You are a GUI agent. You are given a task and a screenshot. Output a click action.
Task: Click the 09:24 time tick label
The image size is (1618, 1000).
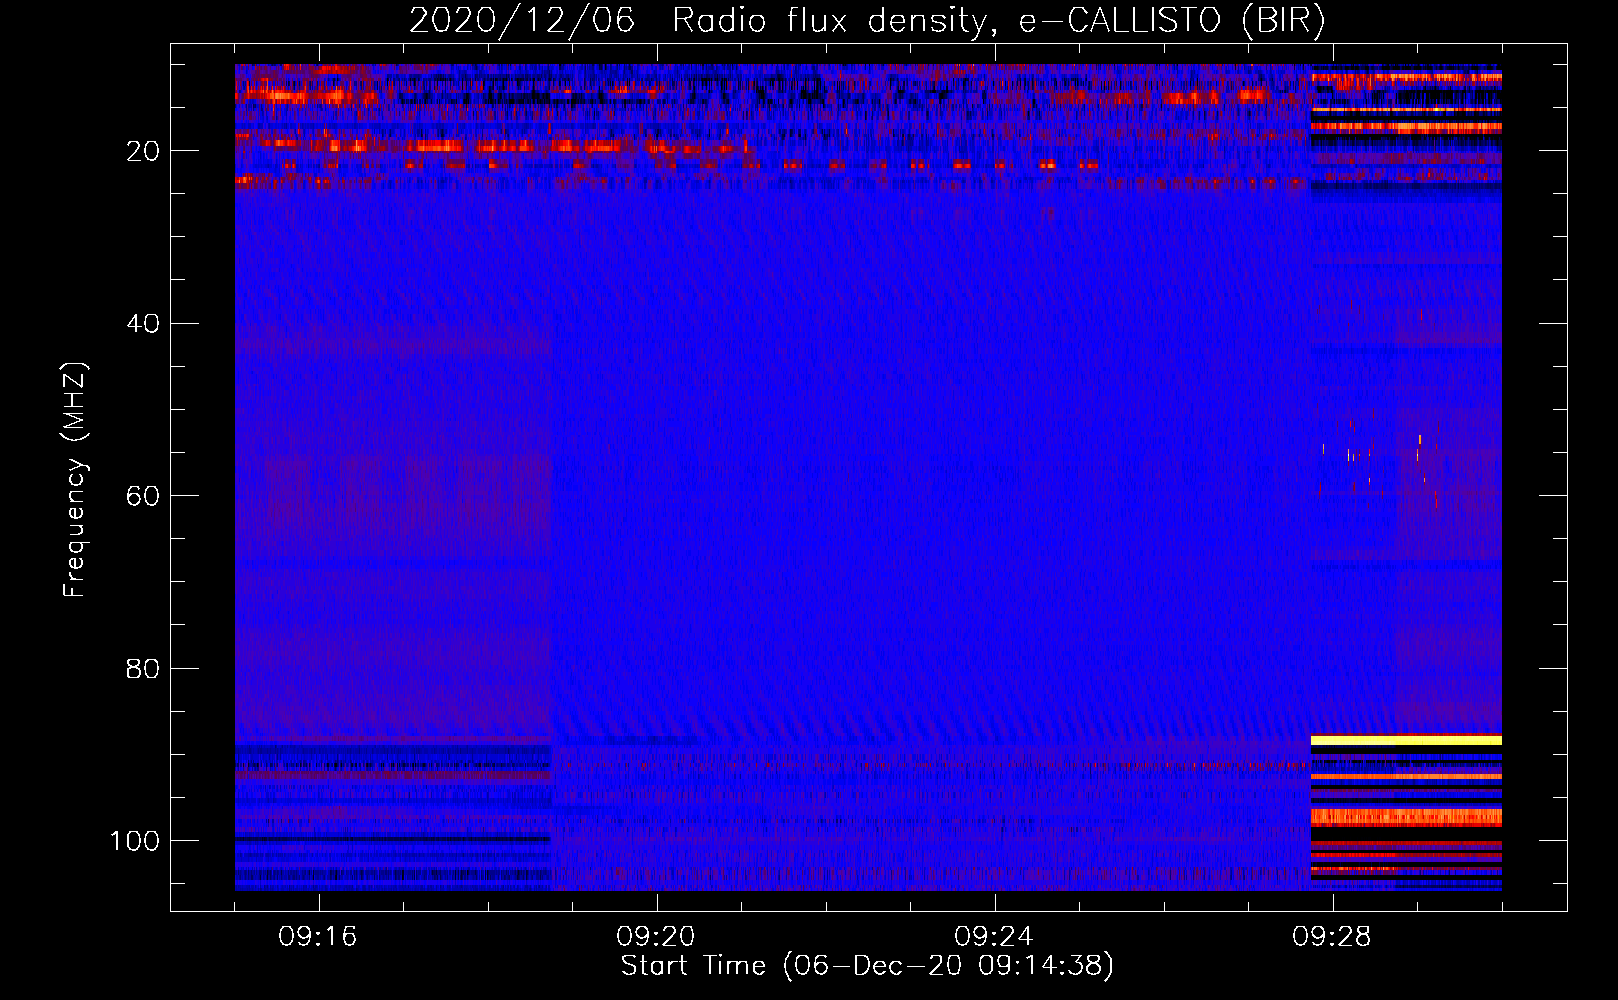994,936
